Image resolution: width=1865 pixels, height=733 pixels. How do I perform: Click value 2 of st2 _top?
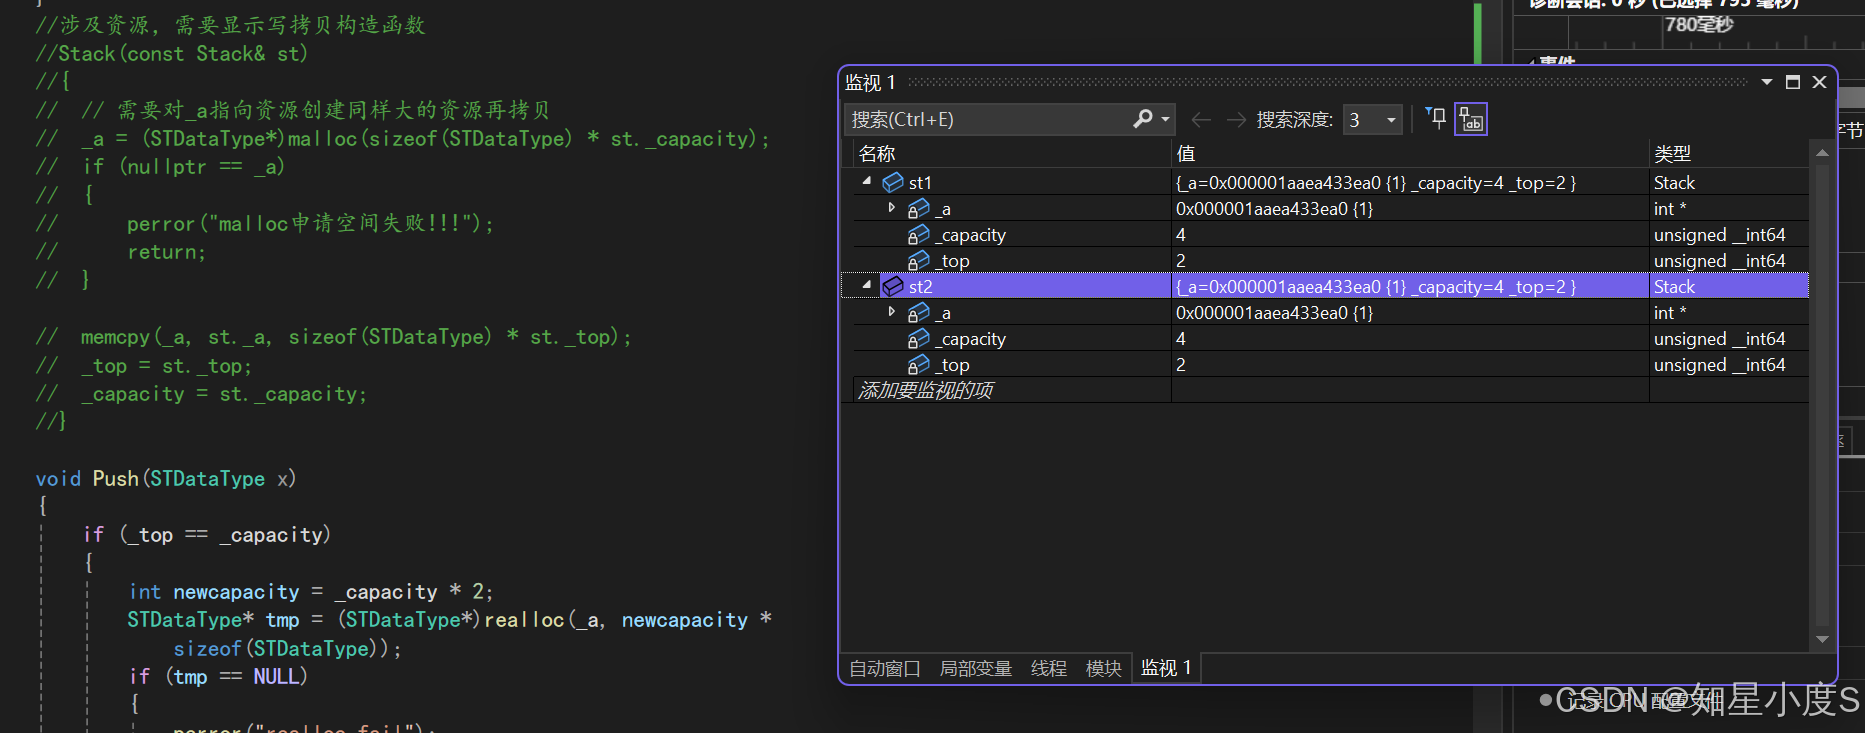[1181, 365]
